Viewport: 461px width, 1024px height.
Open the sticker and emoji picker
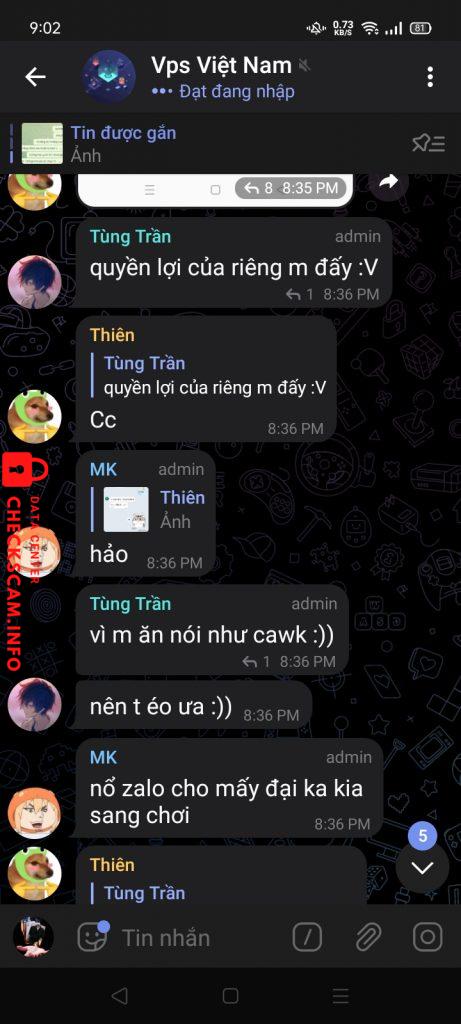tap(92, 938)
